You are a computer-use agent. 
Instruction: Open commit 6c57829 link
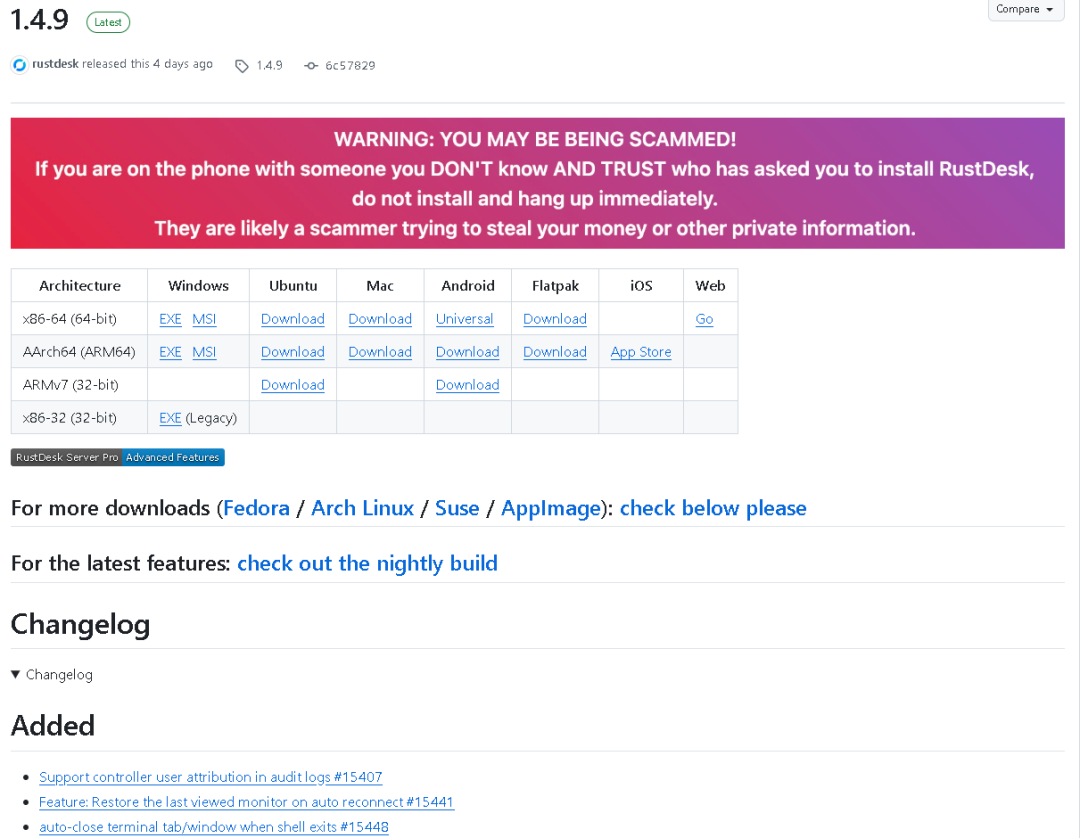pyautogui.click(x=350, y=65)
